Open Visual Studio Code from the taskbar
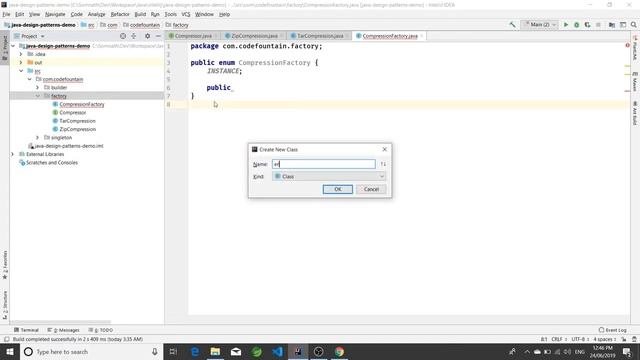This screenshot has width=640, height=360. tap(278, 351)
